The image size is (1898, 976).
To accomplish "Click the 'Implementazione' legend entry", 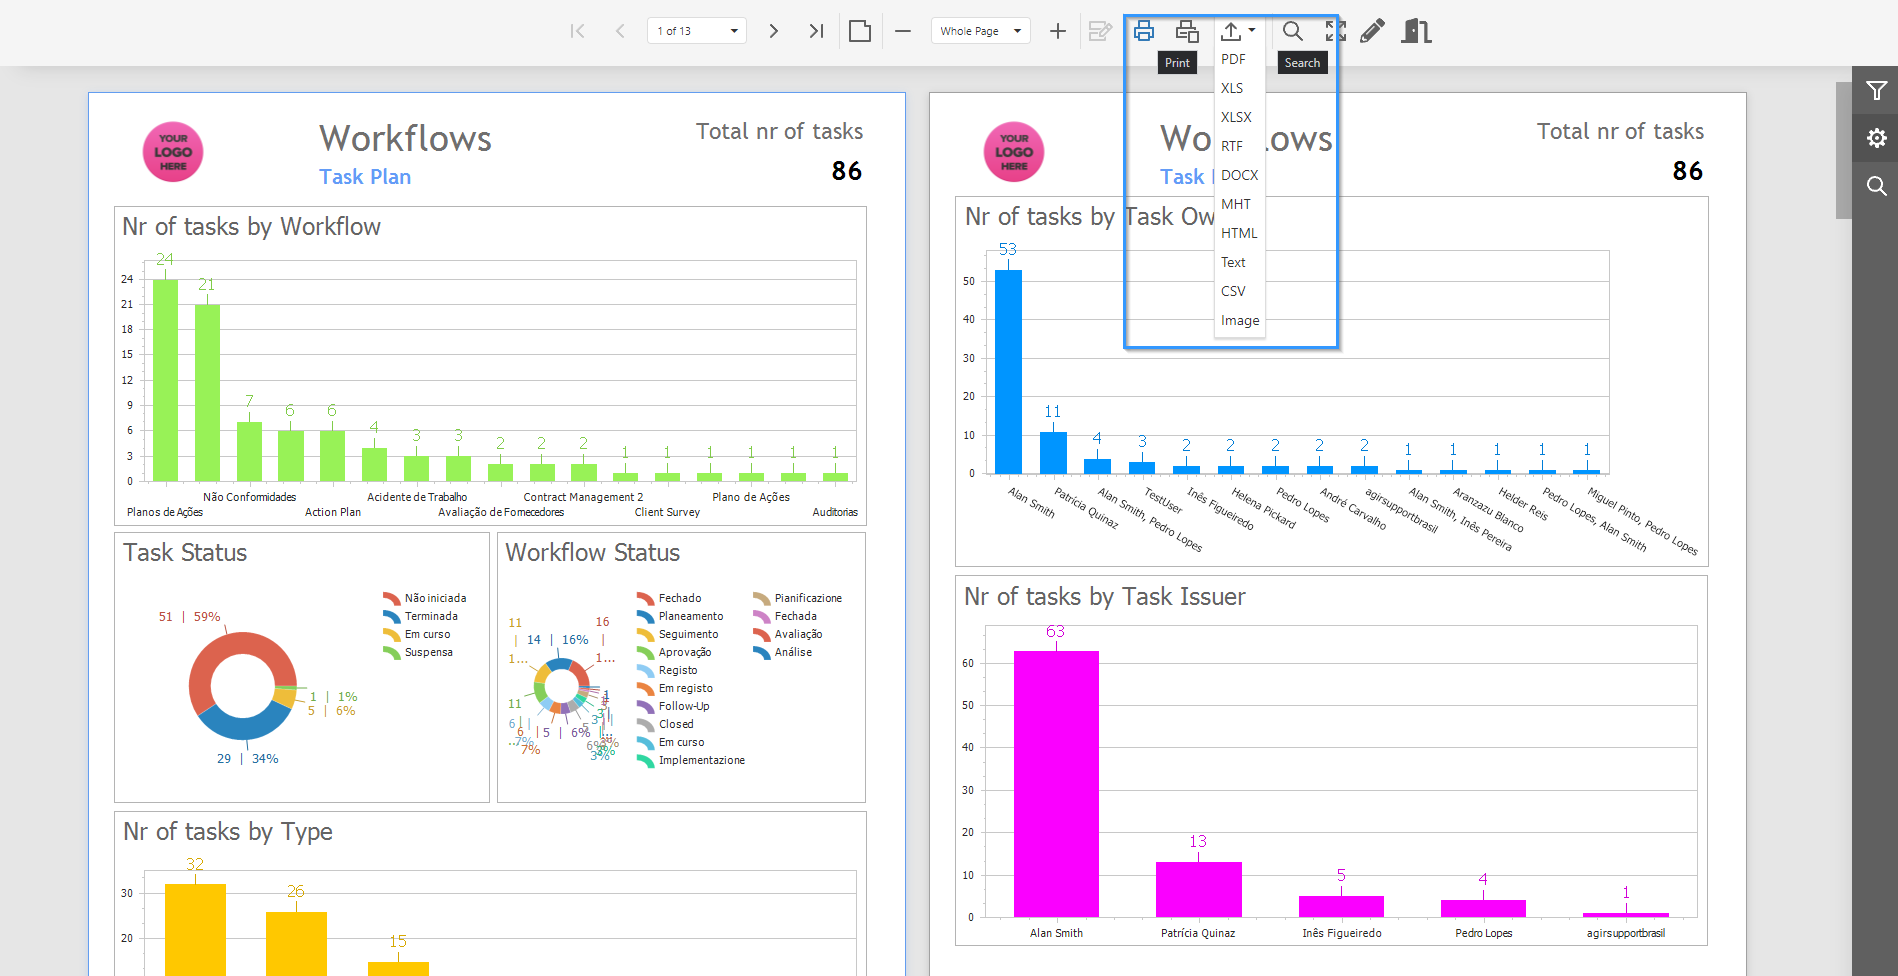I will point(692,760).
